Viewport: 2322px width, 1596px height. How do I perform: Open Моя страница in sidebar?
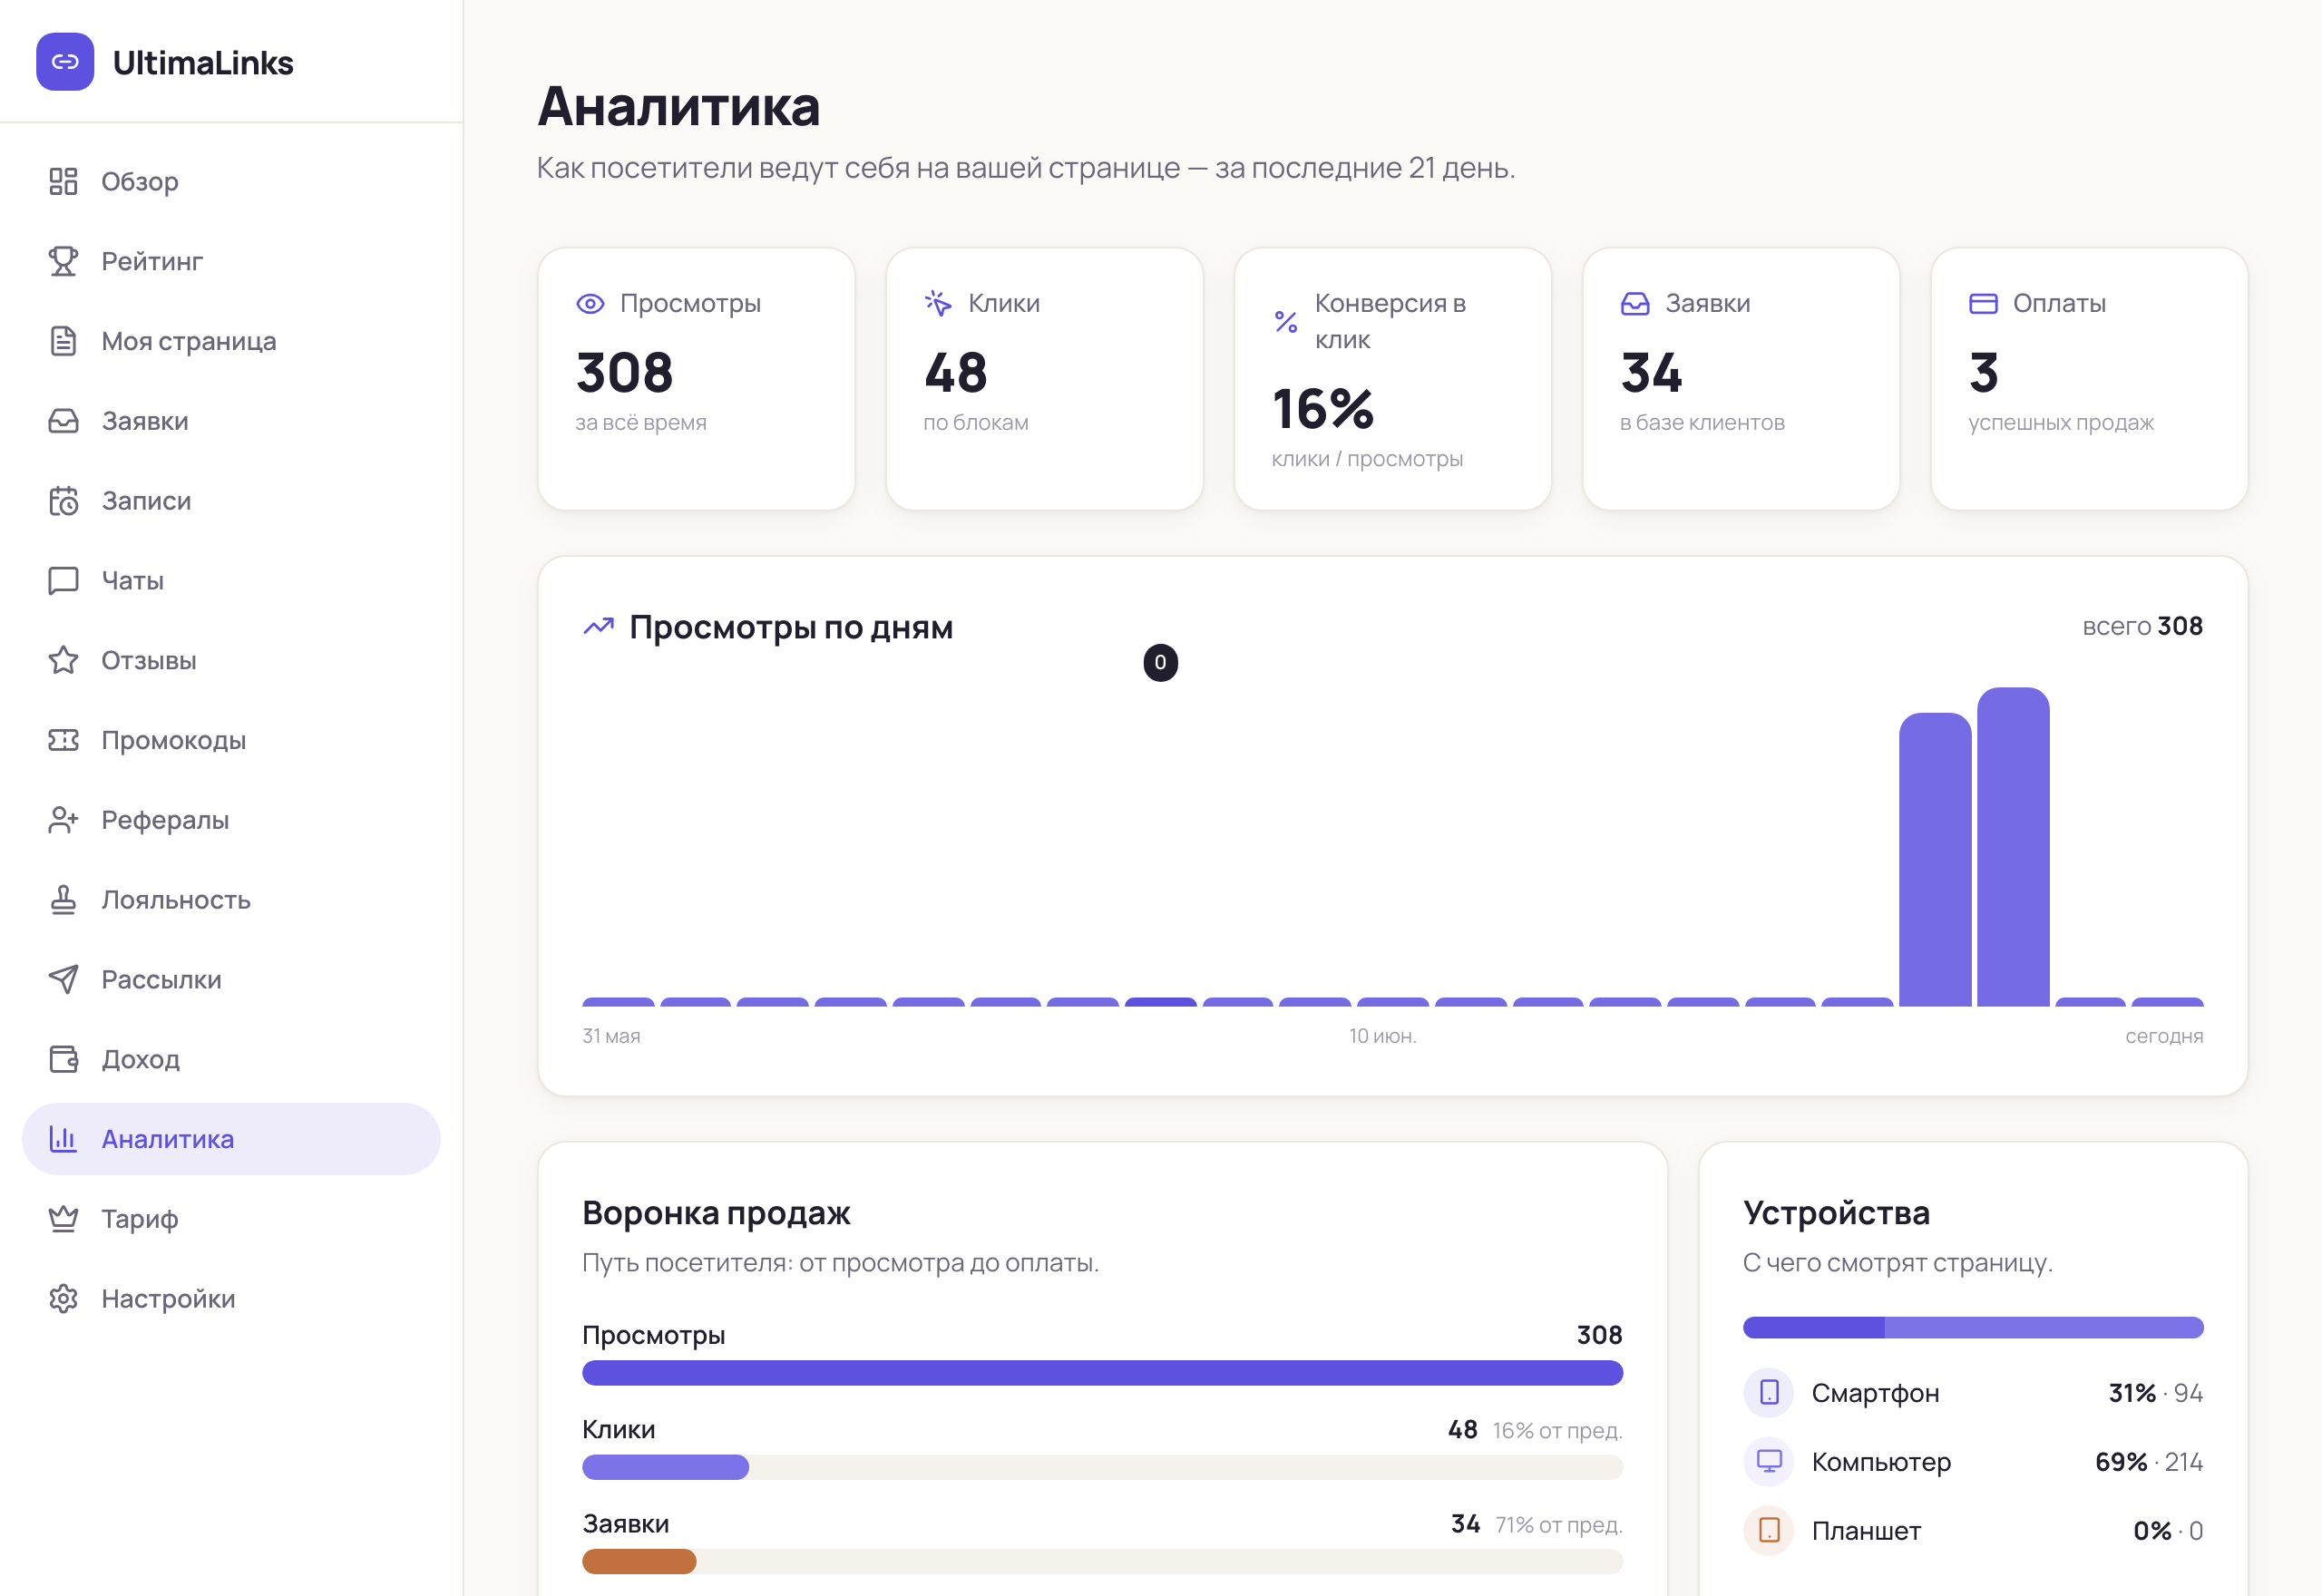pos(231,341)
